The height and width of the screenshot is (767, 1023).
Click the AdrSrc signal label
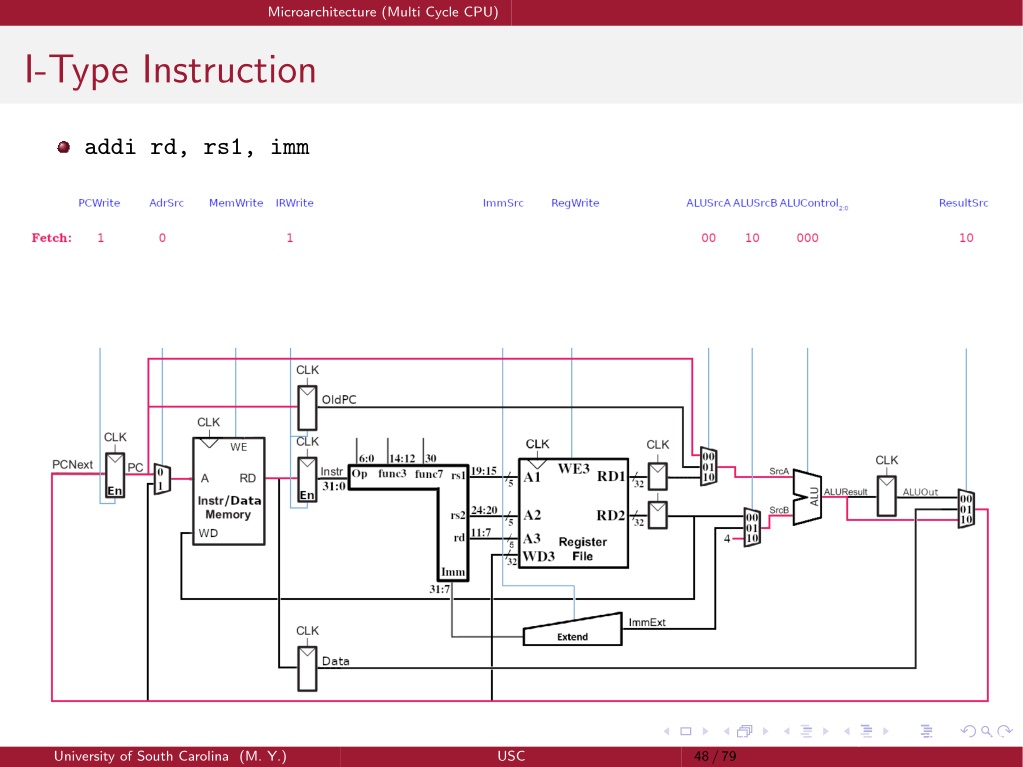pyautogui.click(x=166, y=203)
